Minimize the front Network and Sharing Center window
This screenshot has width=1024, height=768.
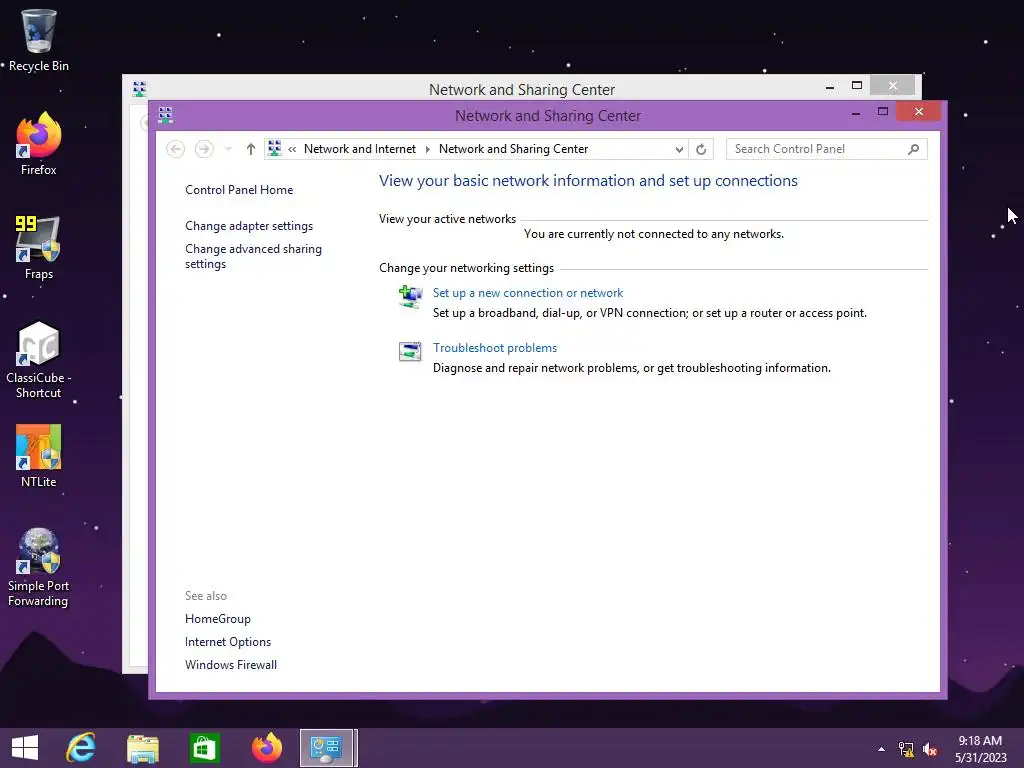tap(856, 112)
